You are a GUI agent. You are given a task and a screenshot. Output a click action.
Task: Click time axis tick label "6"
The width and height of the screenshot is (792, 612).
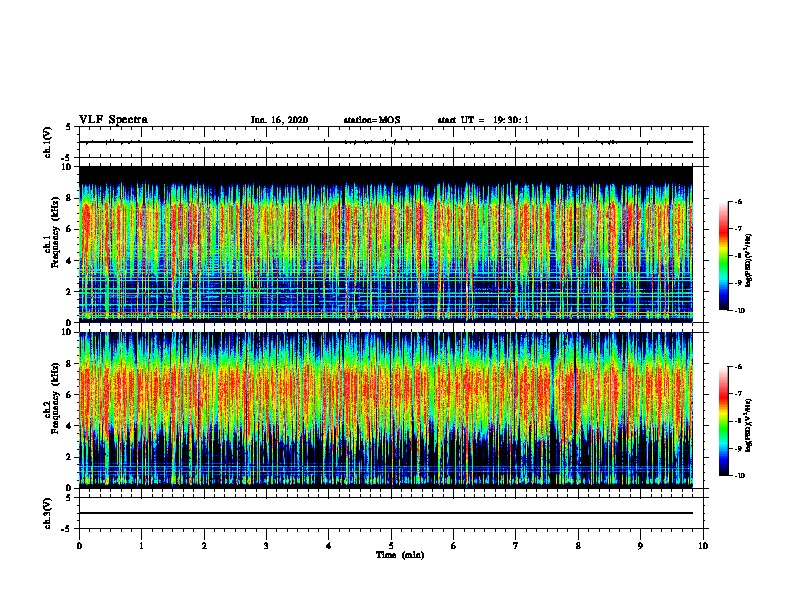pyautogui.click(x=454, y=546)
